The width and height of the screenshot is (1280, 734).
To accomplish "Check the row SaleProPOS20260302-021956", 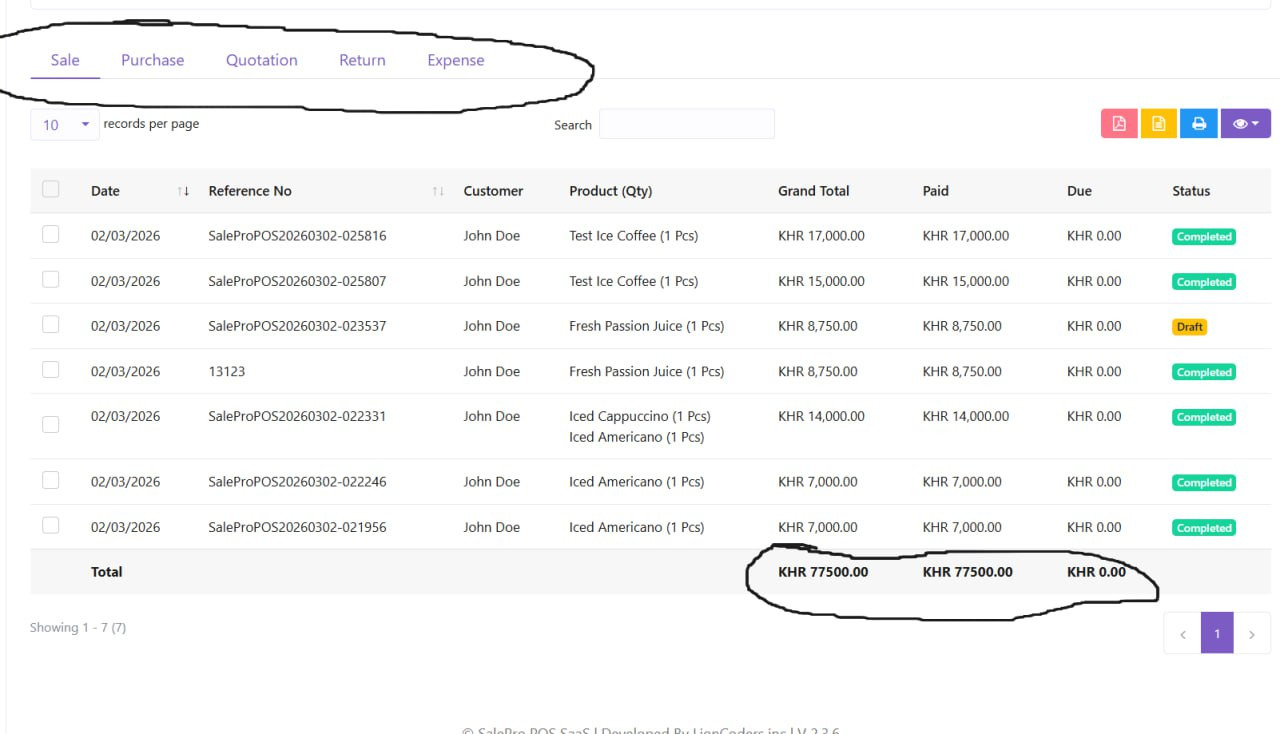I will [51, 525].
